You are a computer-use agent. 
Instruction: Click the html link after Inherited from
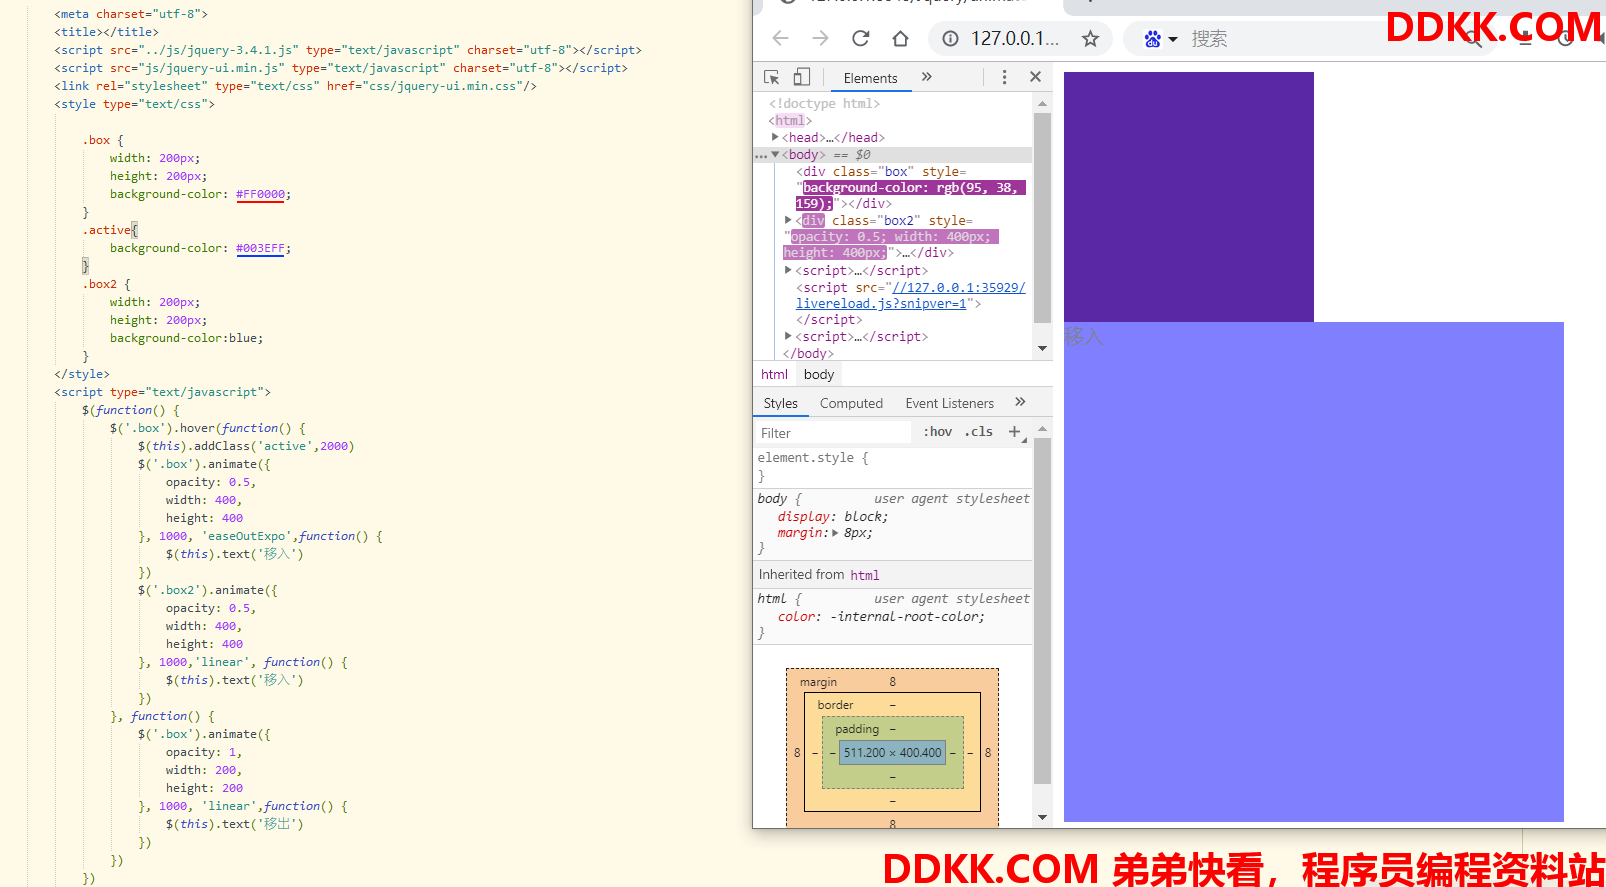(865, 575)
